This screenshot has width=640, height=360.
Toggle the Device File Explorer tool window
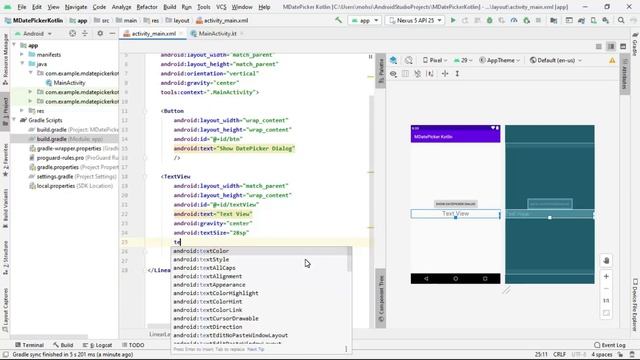pyautogui.click(x=635, y=304)
